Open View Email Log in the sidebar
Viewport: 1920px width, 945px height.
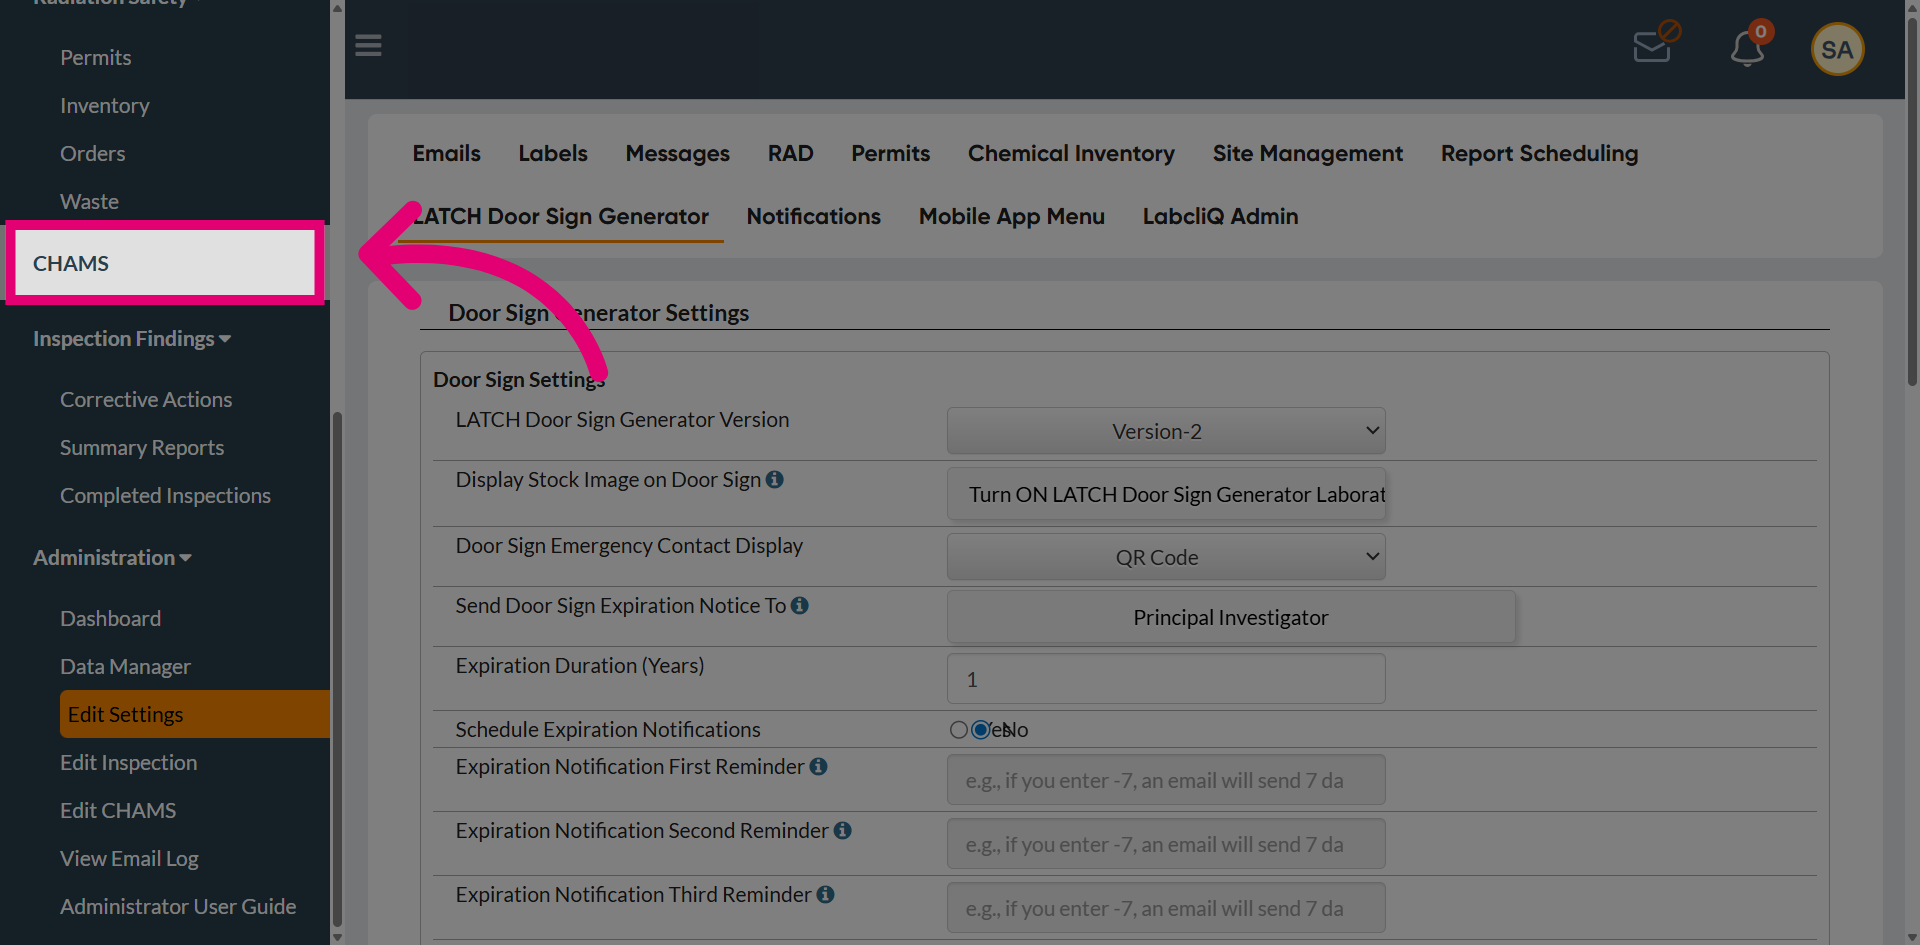pyautogui.click(x=130, y=859)
